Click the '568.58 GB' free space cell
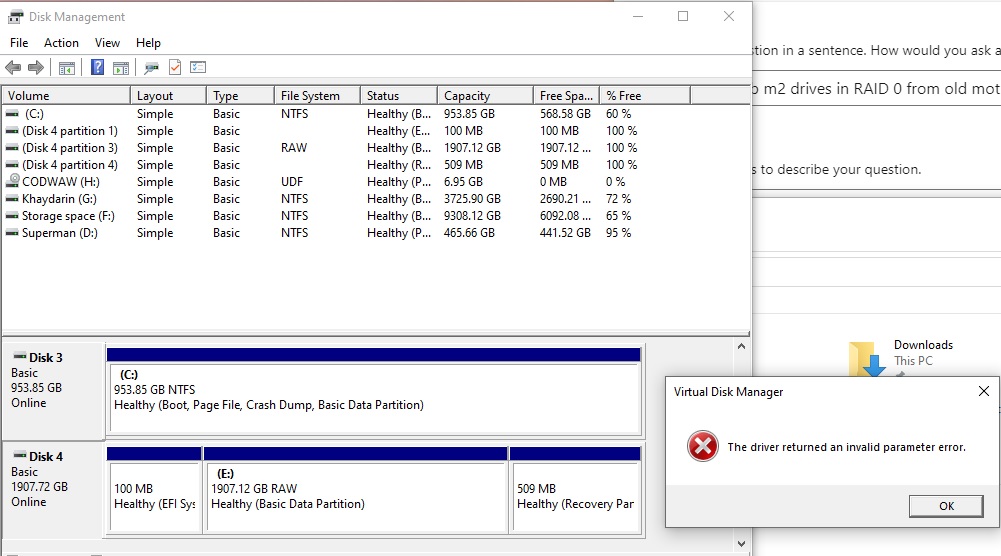 click(565, 114)
